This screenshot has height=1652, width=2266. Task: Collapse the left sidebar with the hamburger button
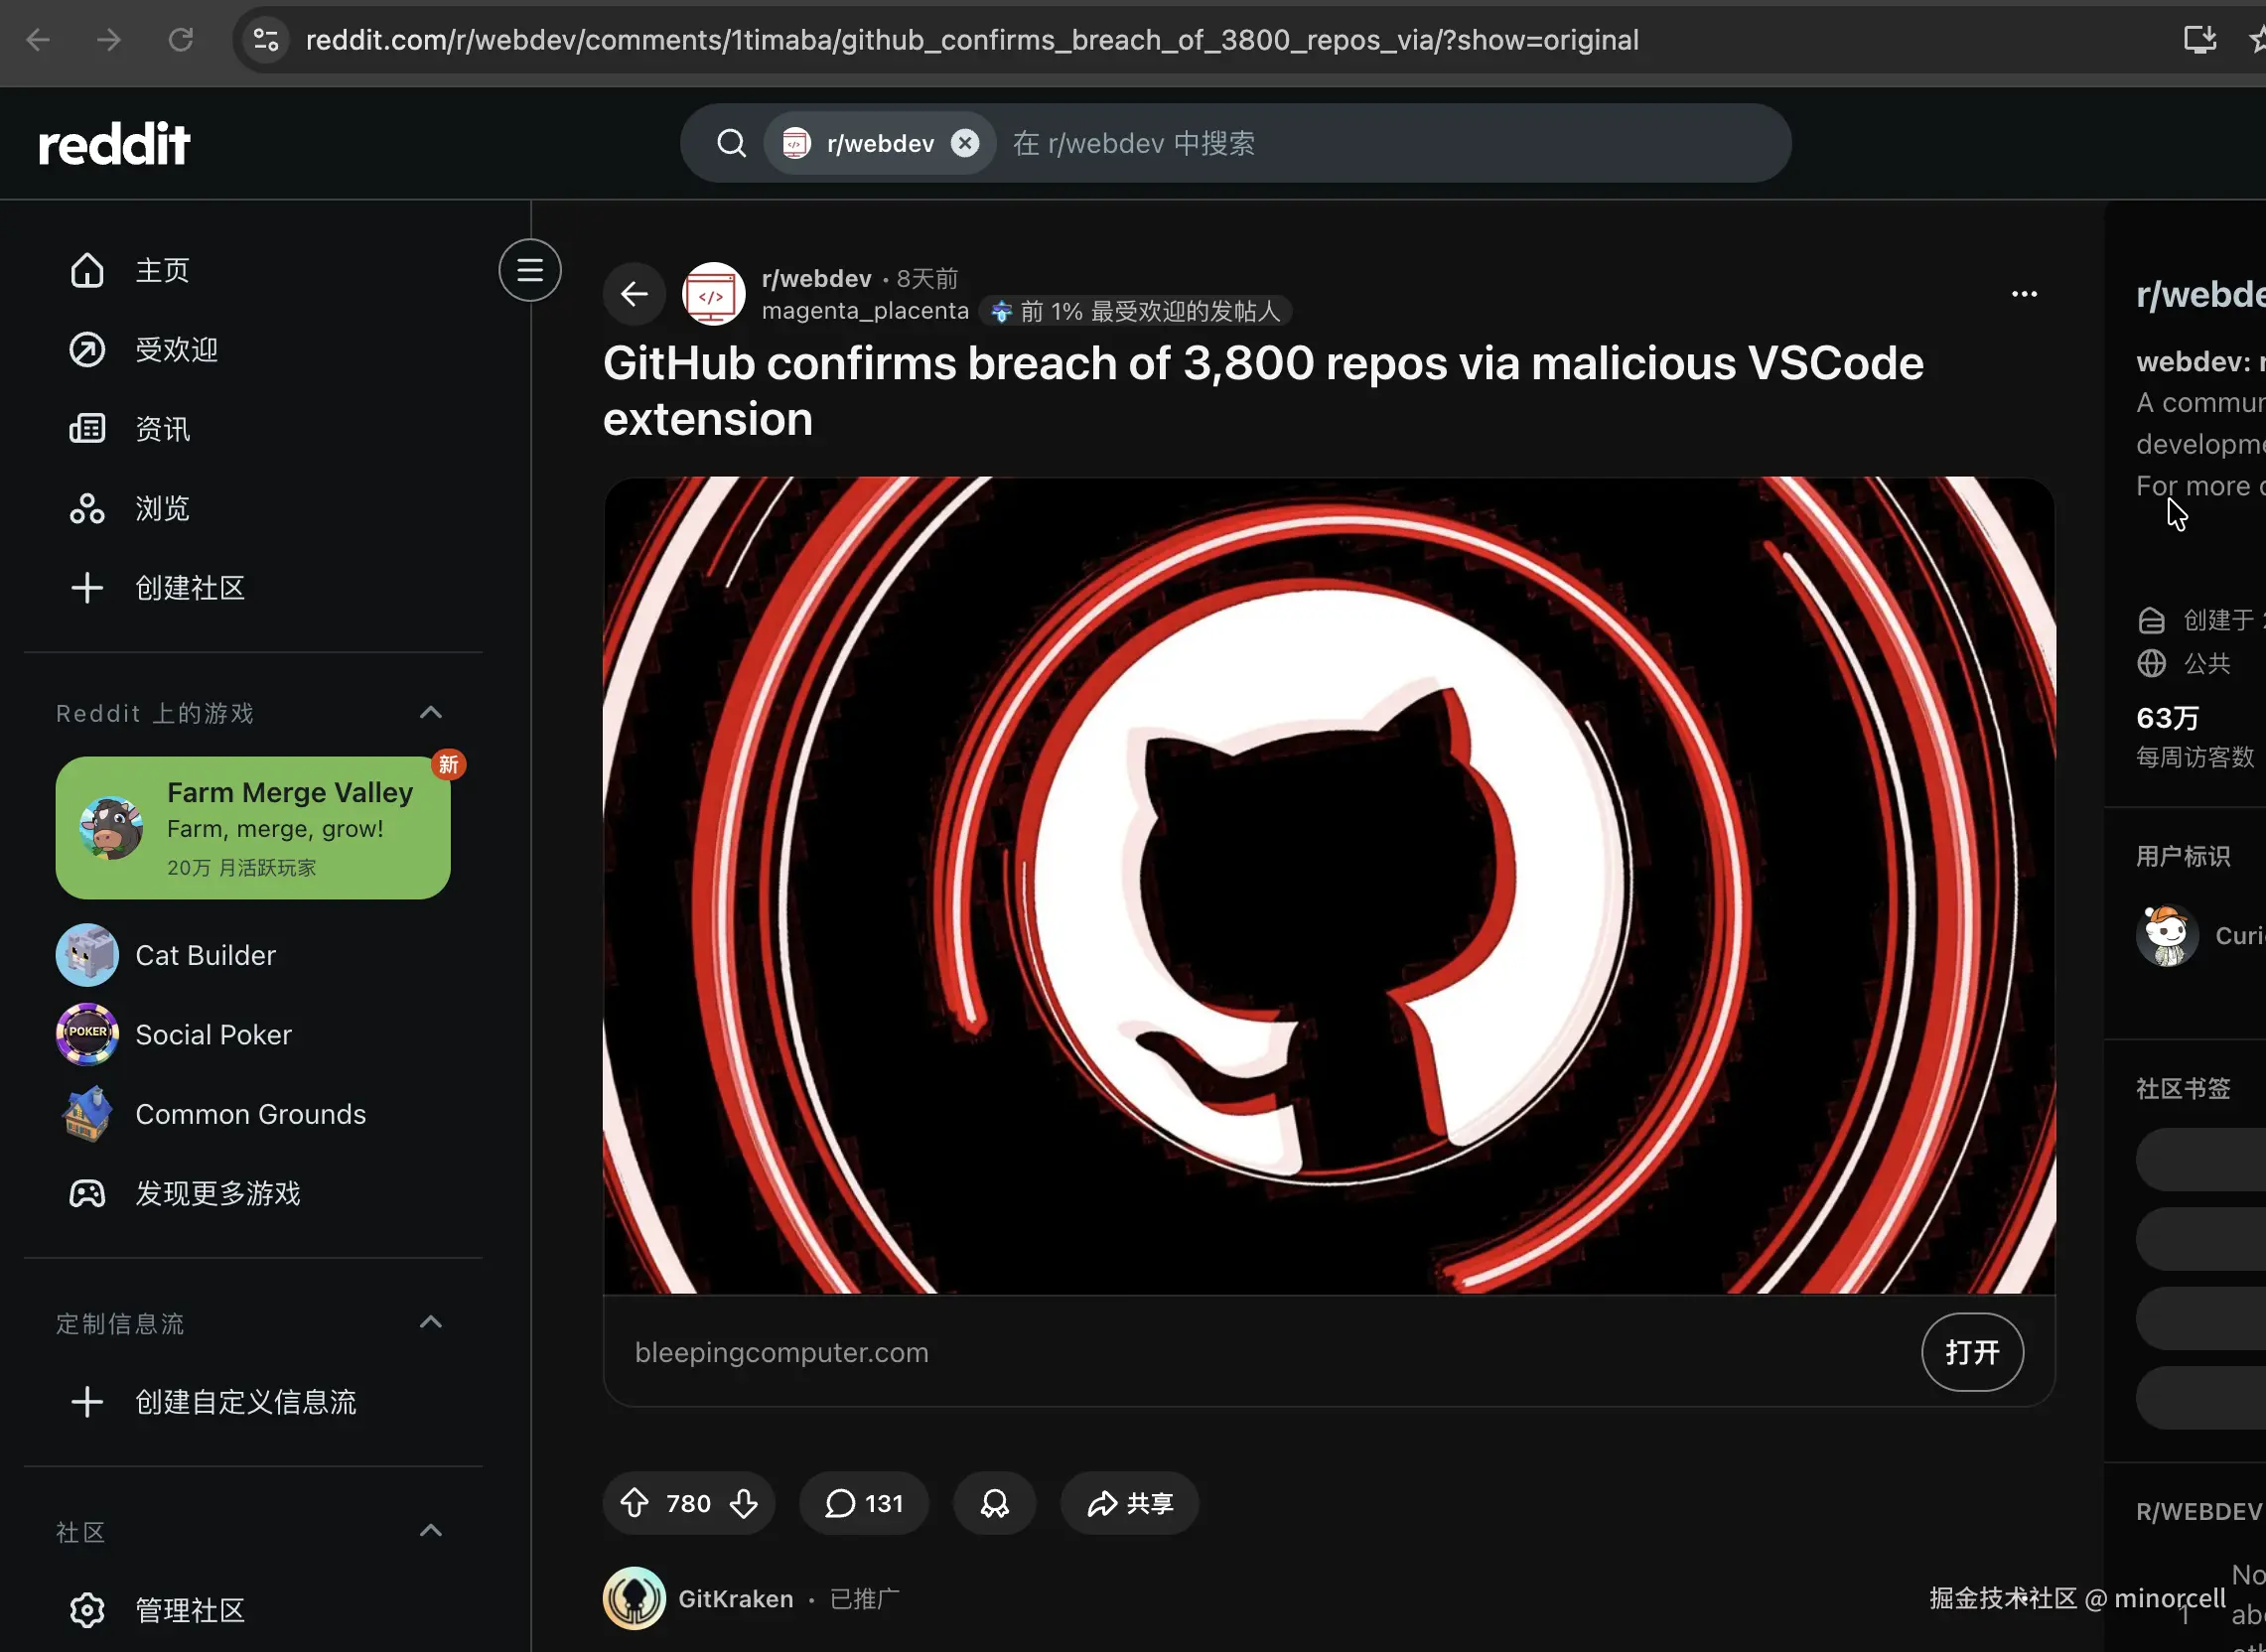coord(530,270)
